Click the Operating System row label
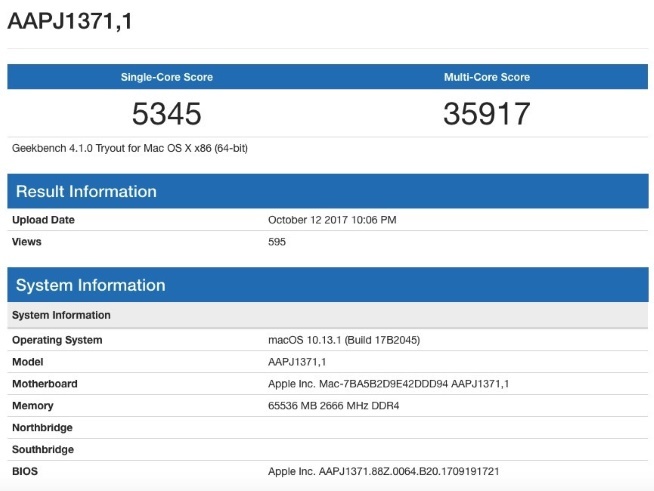Screen dimensions: 654x491 [x=57, y=340]
